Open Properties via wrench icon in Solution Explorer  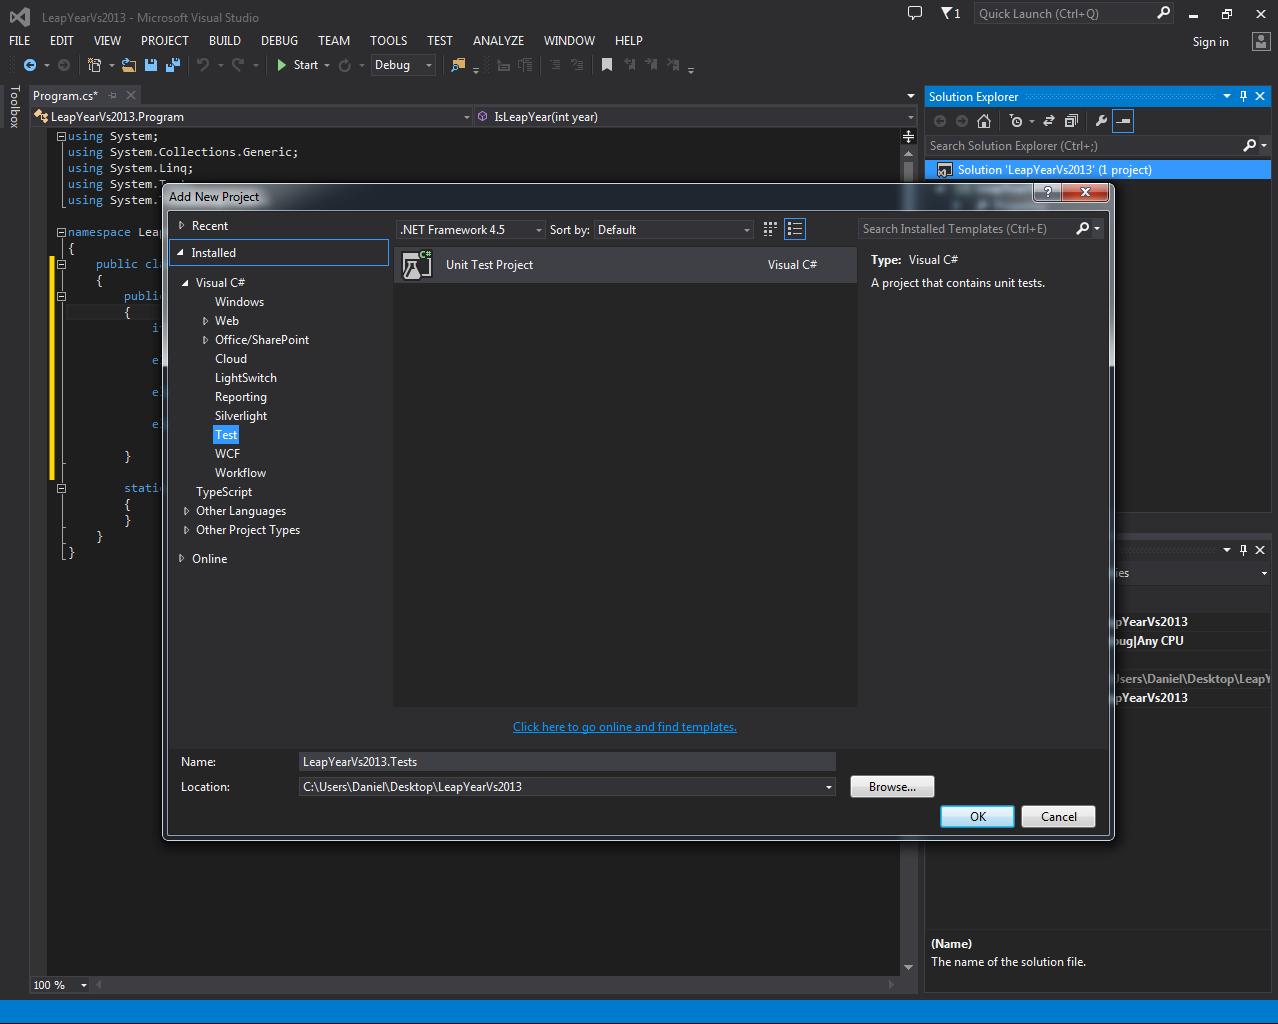point(1101,121)
